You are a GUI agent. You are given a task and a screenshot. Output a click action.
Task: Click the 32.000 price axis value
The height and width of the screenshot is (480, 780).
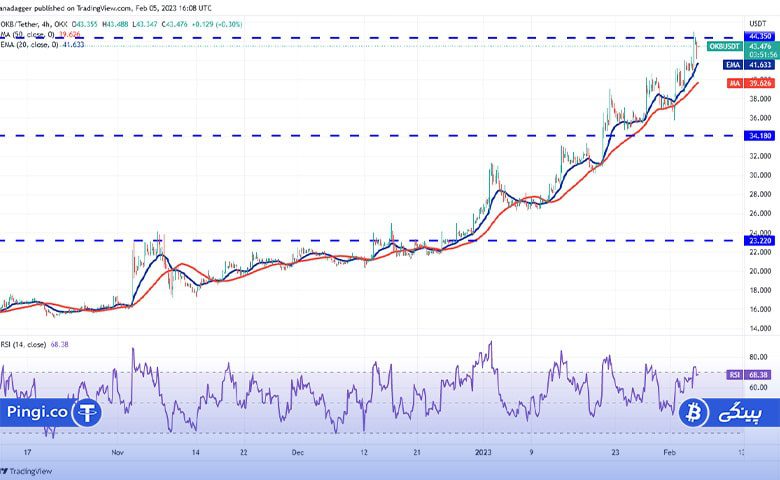760,156
